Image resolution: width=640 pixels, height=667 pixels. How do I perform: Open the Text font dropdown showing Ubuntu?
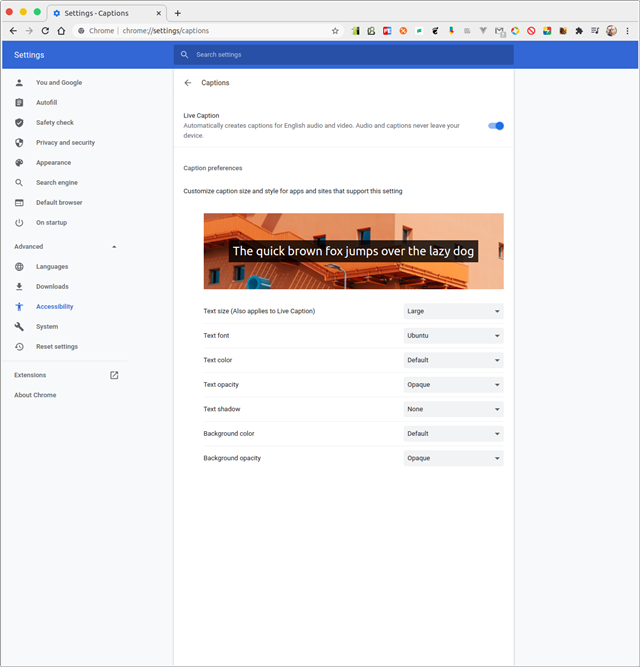pyautogui.click(x=453, y=336)
